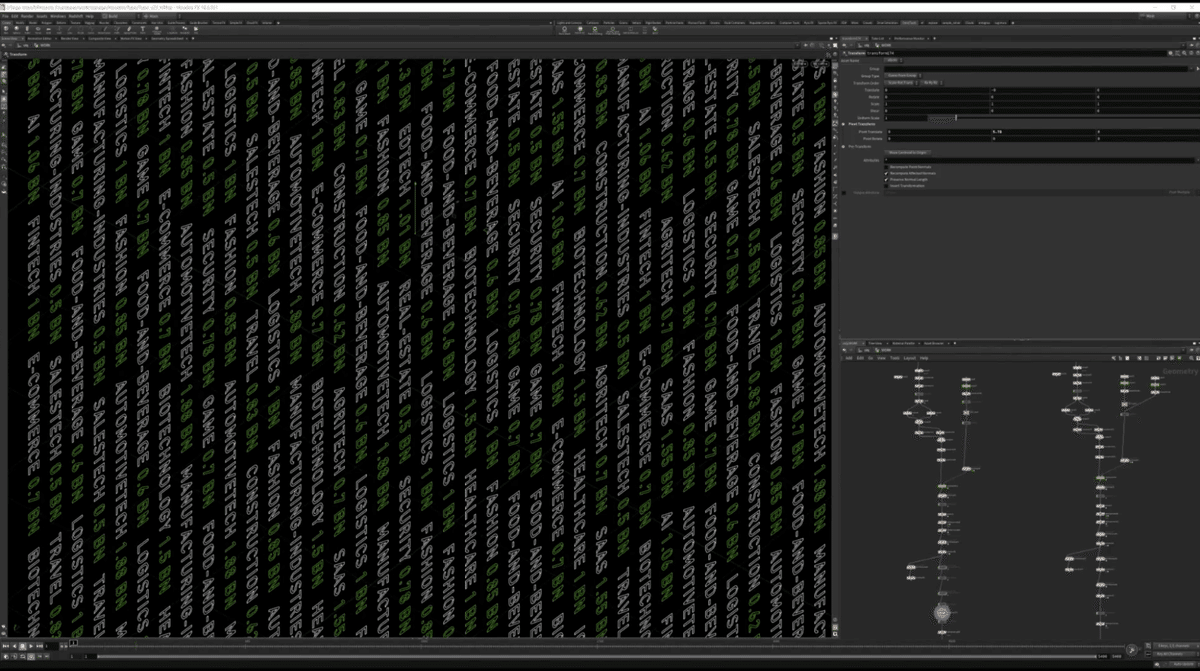The height and width of the screenshot is (671, 1200).
Task: Switch to the Material Palette pane tab
Action: (x=903, y=343)
